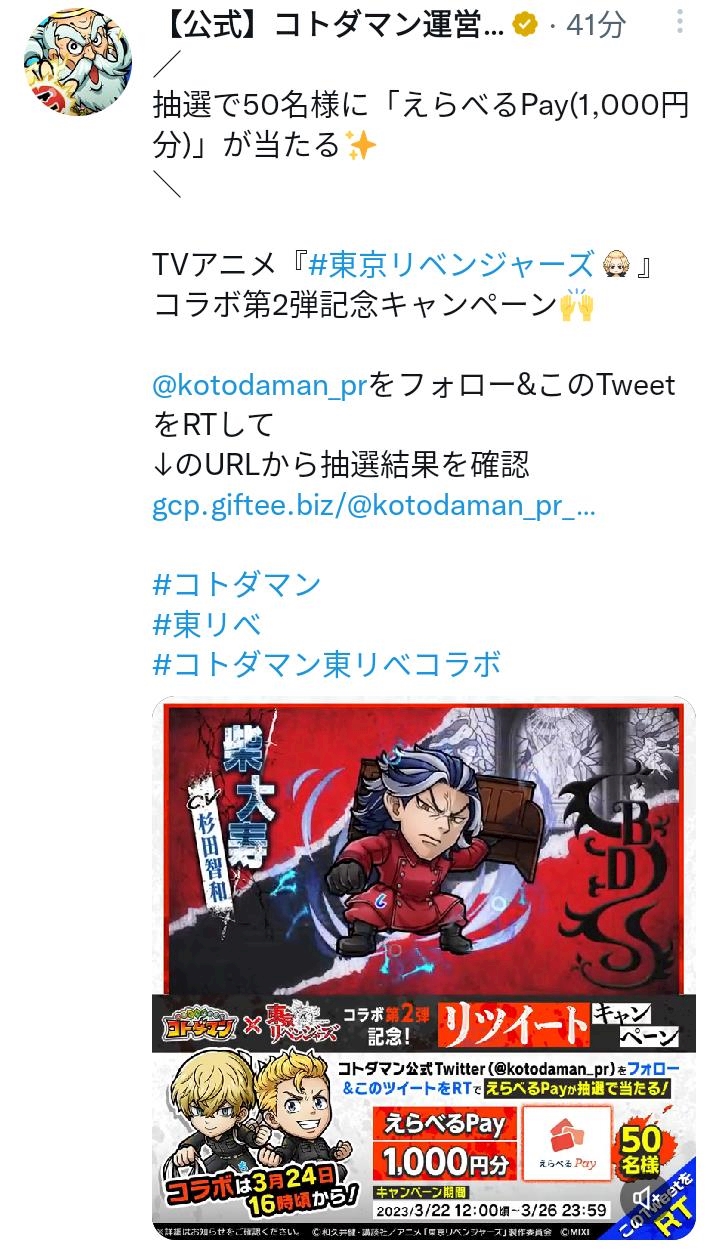Tap the えらべるPay card logo

(567, 1142)
